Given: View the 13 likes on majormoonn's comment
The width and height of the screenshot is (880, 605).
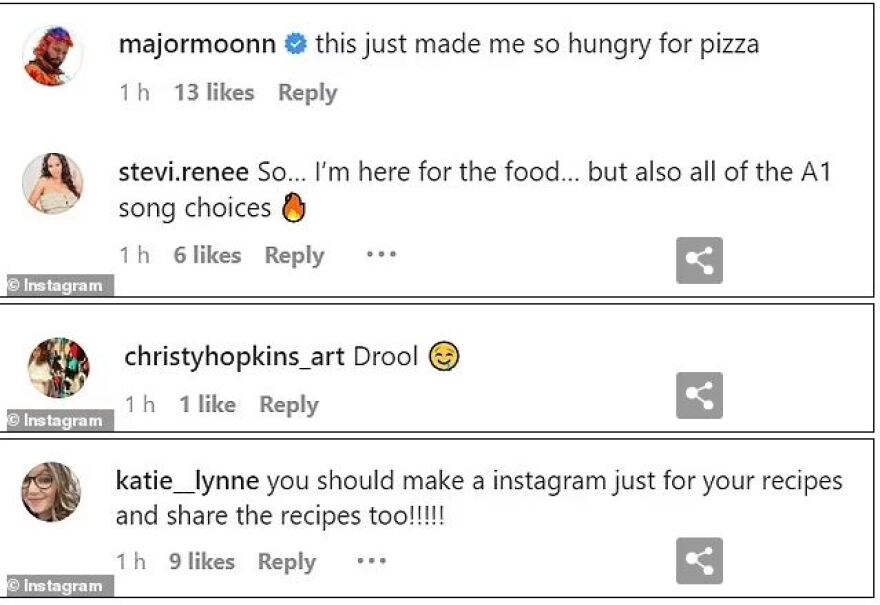Looking at the screenshot, I should pyautogui.click(x=214, y=93).
